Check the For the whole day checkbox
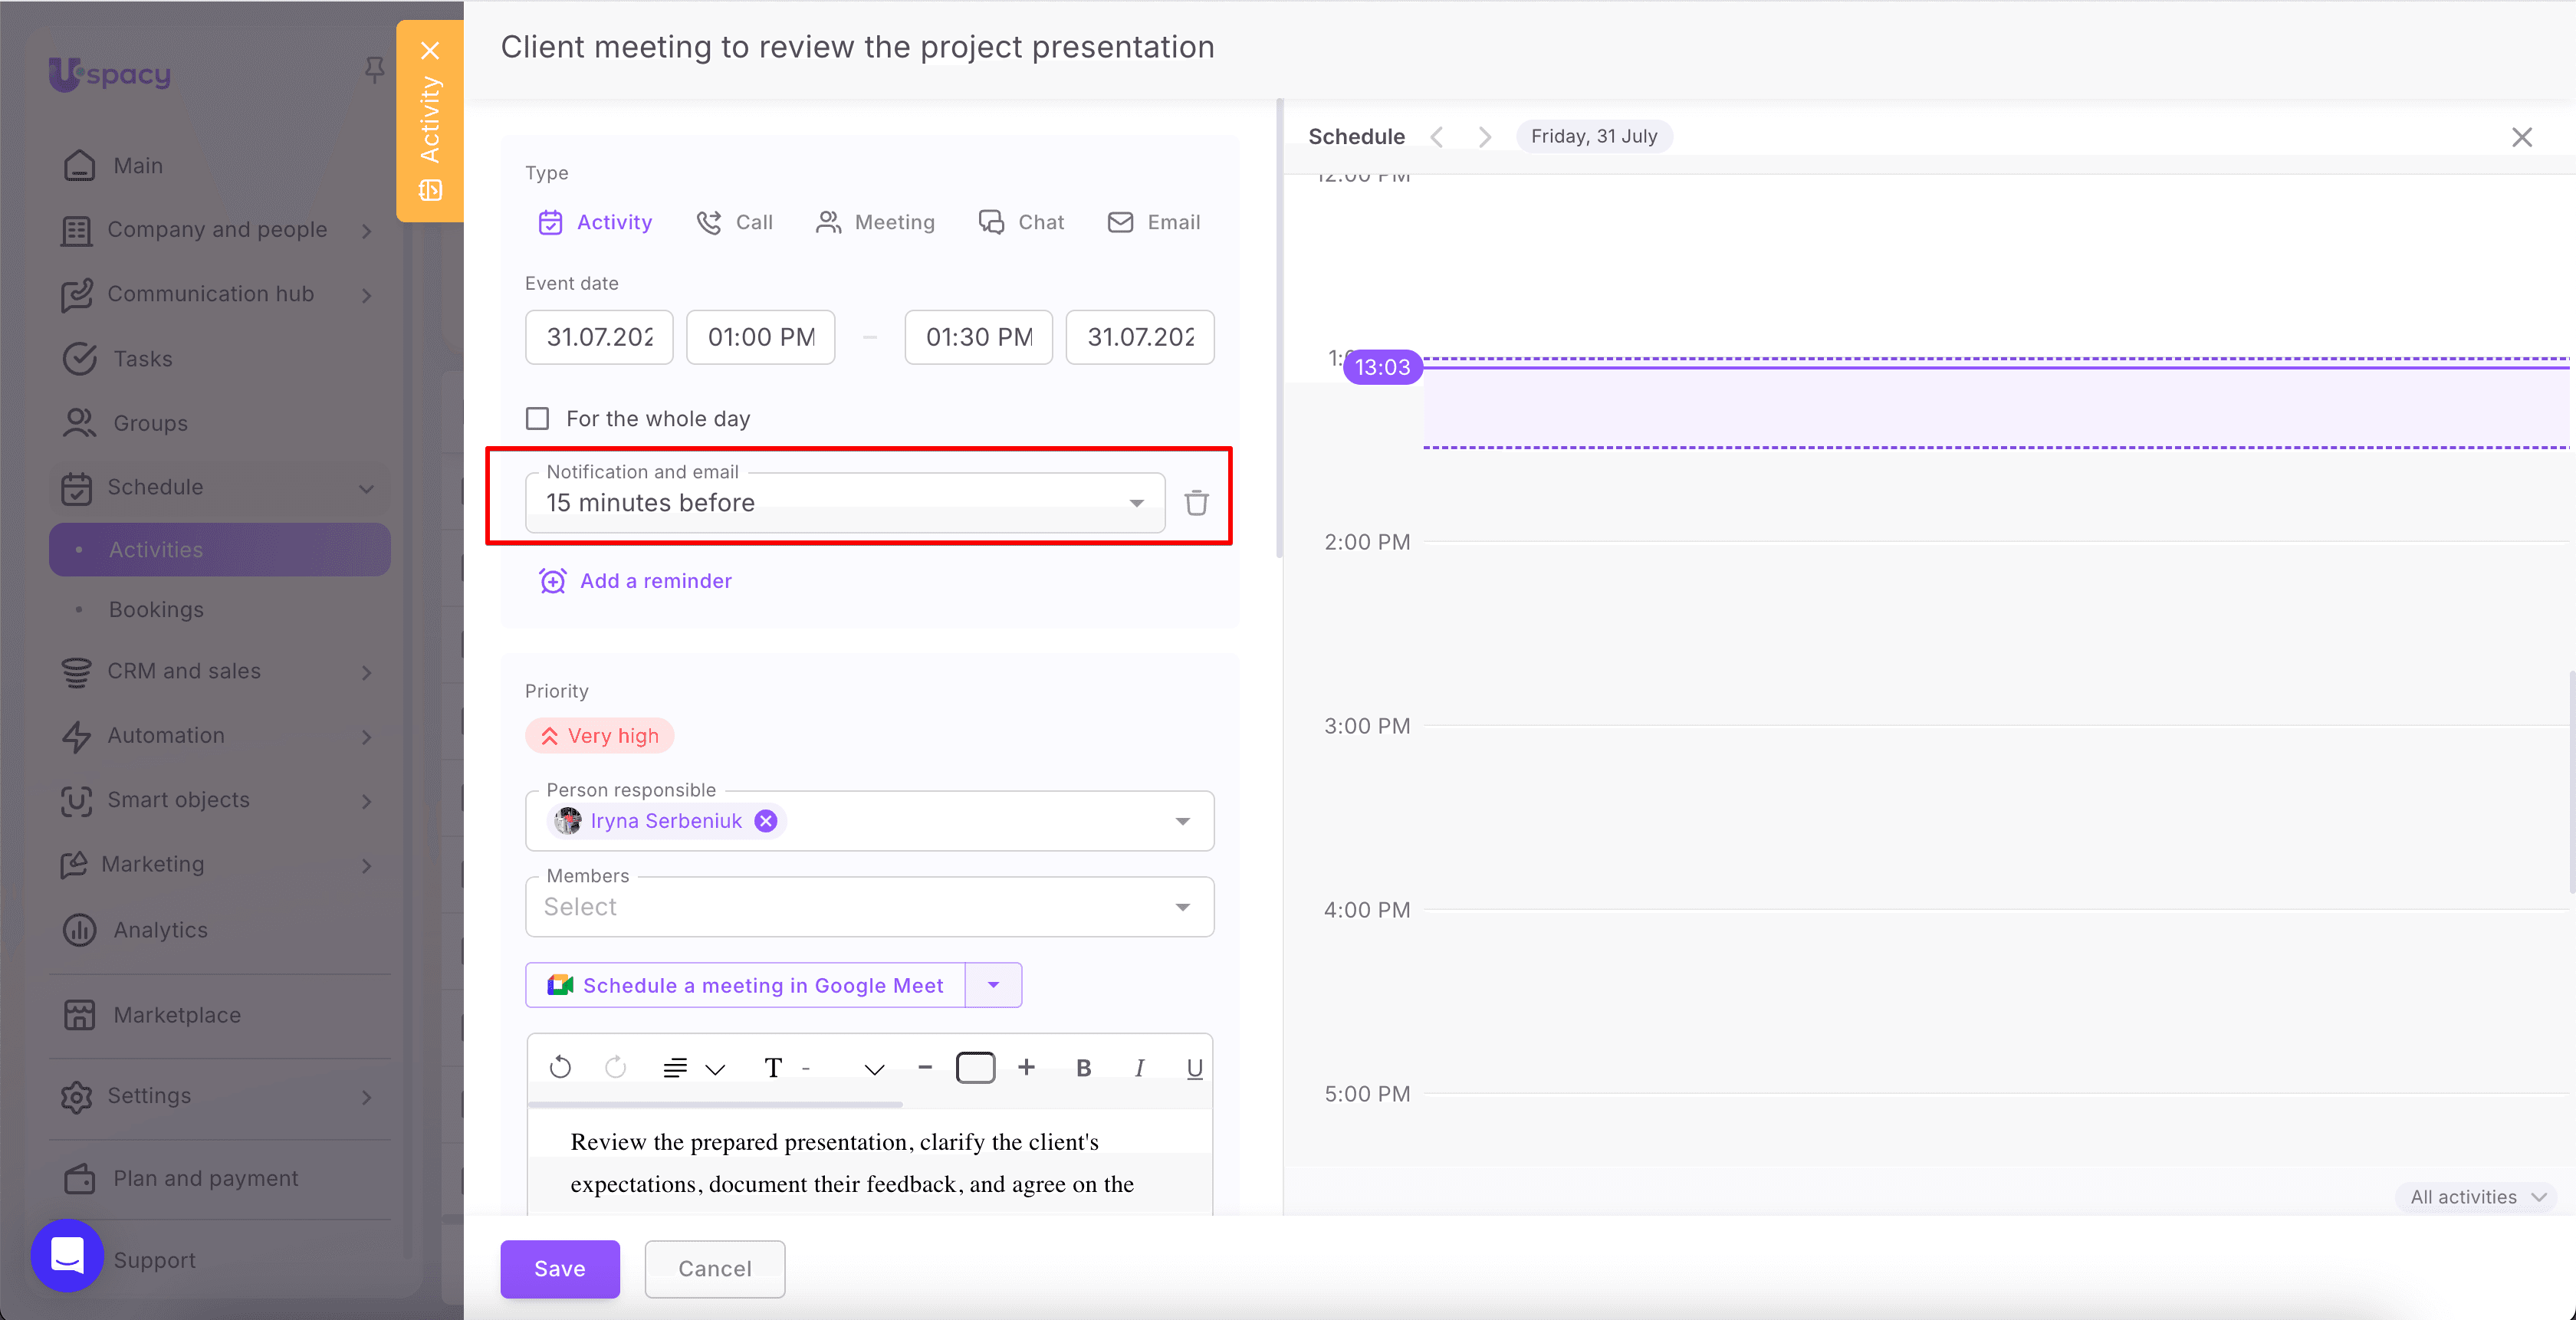The width and height of the screenshot is (2576, 1320). tap(538, 418)
